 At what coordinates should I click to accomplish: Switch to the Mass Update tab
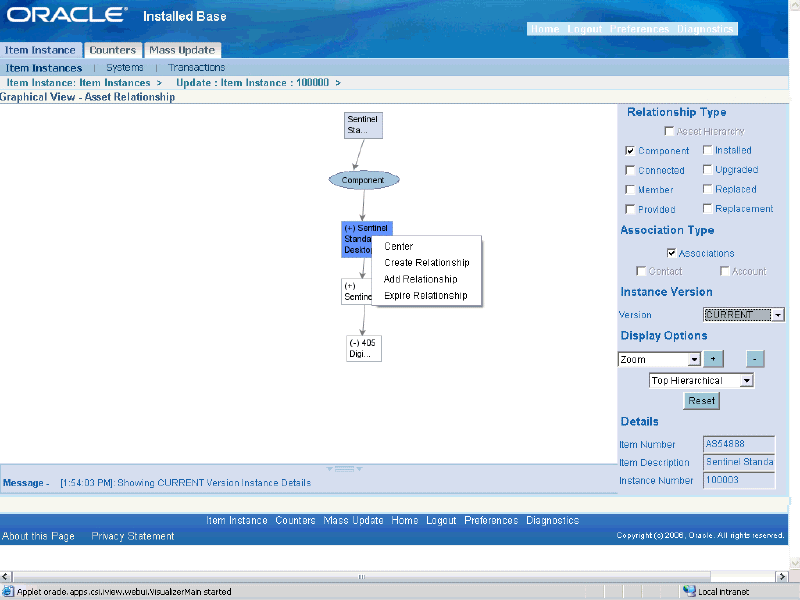182,50
